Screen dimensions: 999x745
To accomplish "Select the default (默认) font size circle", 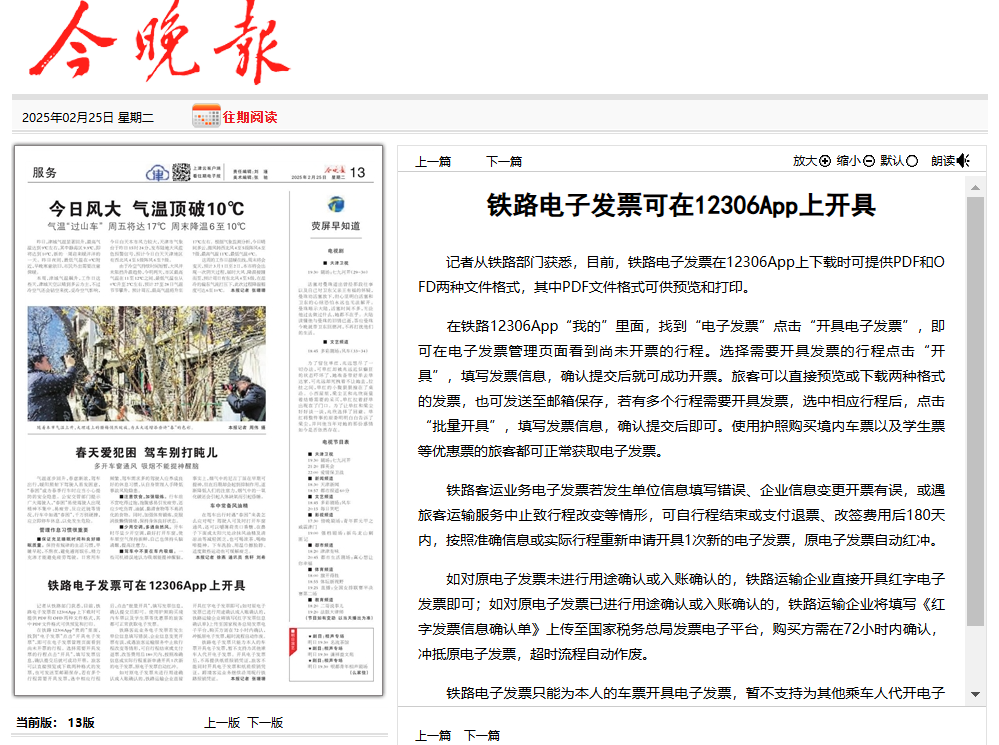I will [912, 161].
